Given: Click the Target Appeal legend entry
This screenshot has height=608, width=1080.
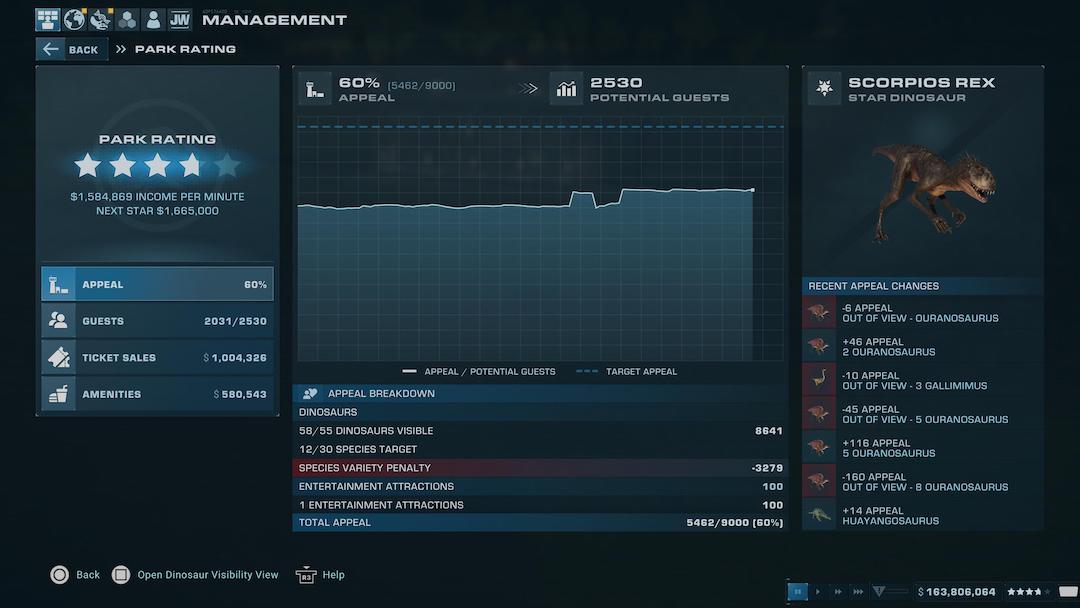Looking at the screenshot, I should coord(626,371).
